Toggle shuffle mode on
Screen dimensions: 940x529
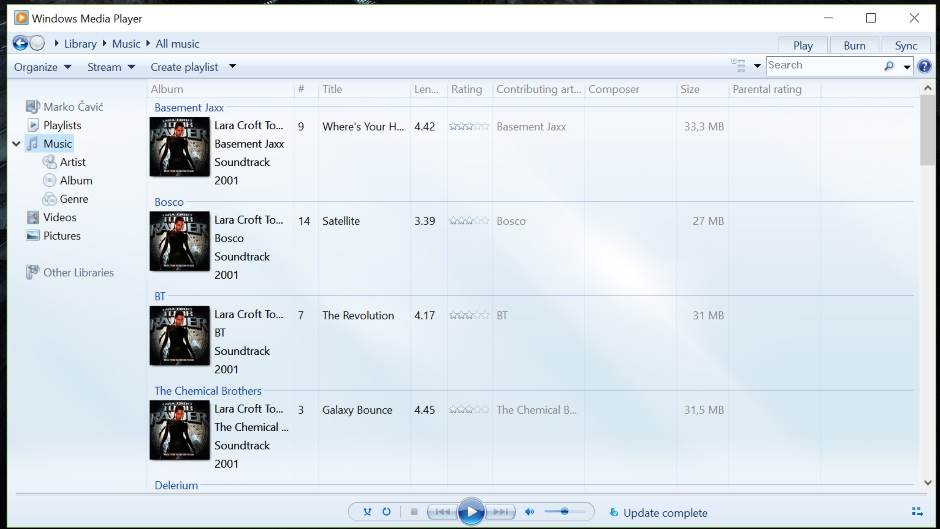click(367, 512)
